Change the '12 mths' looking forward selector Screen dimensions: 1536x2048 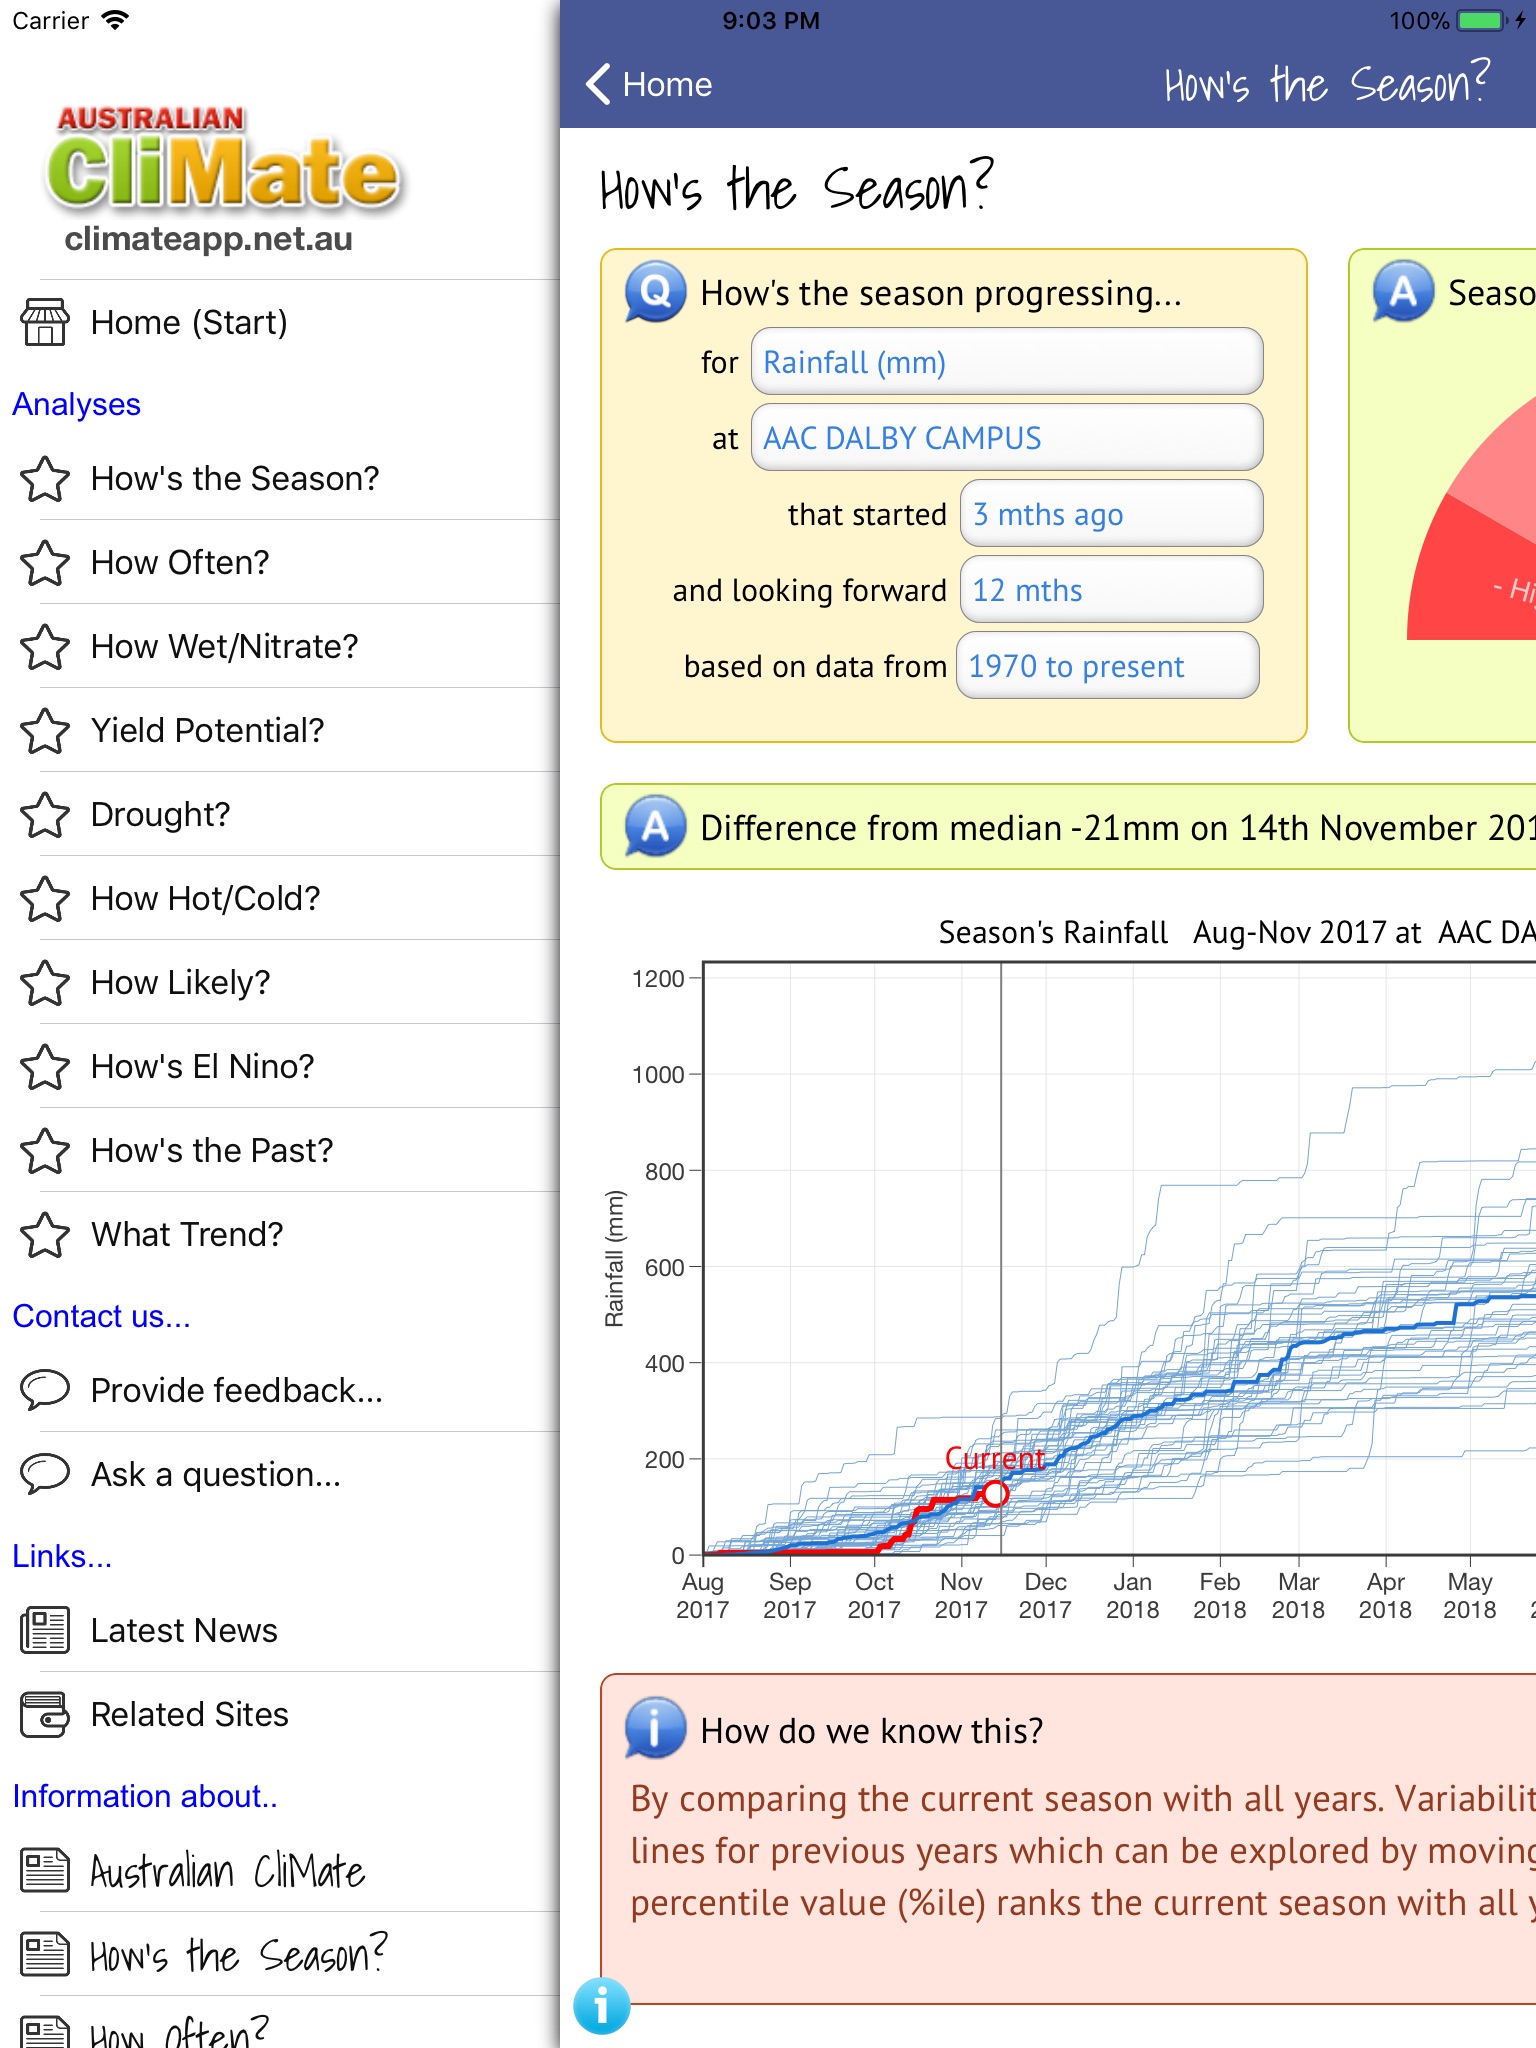1111,590
